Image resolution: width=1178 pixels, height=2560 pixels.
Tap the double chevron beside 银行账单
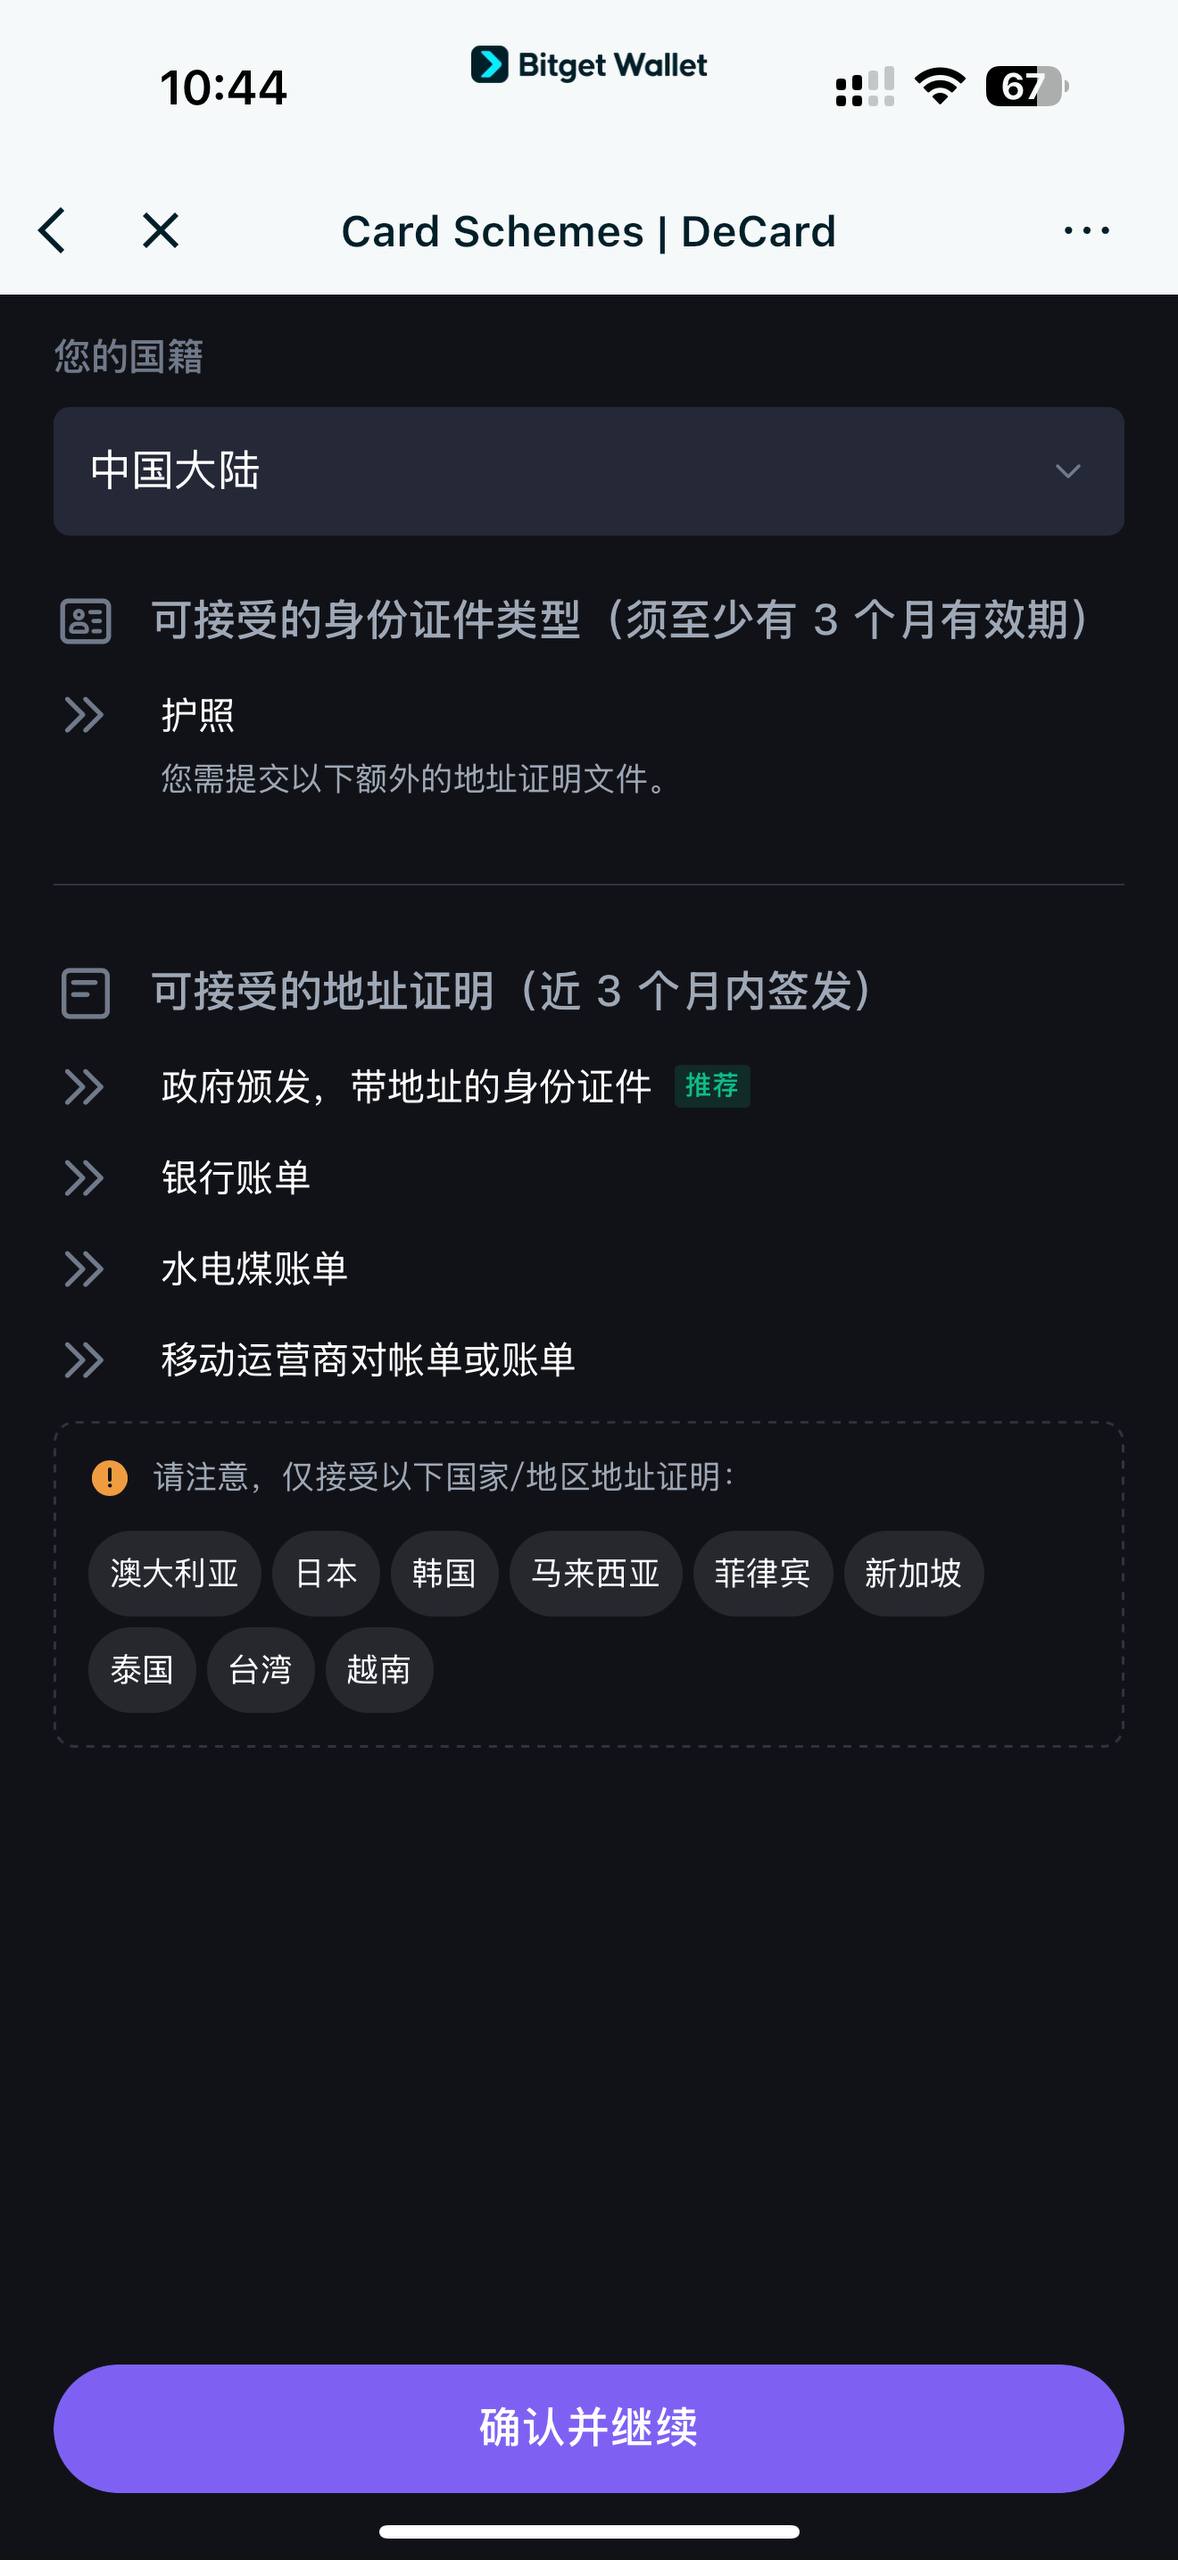pos(84,1178)
